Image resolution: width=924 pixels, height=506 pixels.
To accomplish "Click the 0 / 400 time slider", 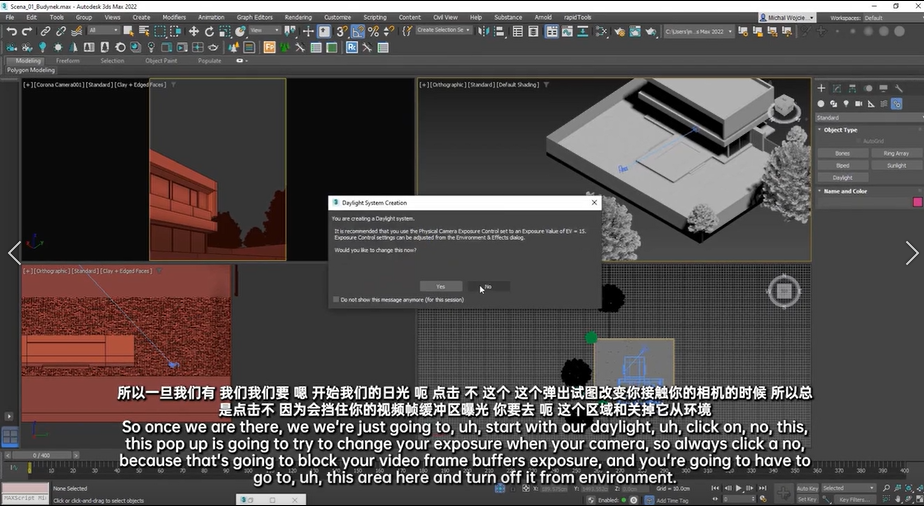I will pos(42,455).
